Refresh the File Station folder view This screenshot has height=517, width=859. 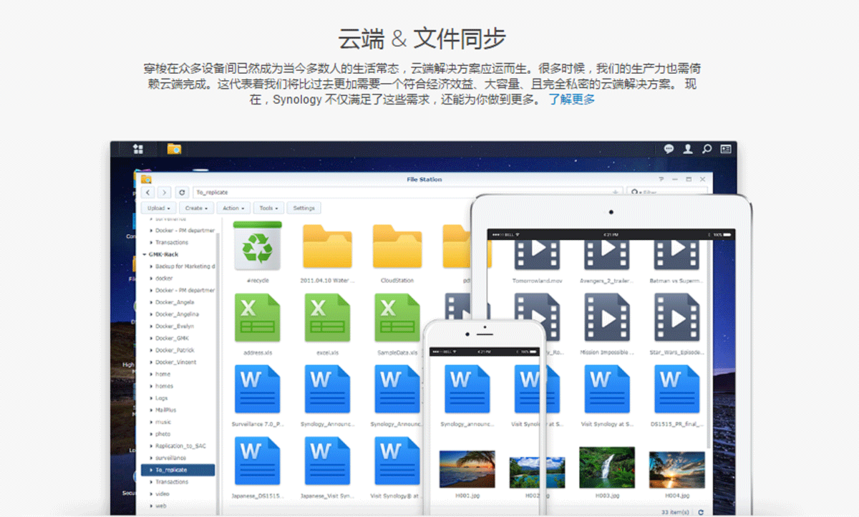click(182, 192)
